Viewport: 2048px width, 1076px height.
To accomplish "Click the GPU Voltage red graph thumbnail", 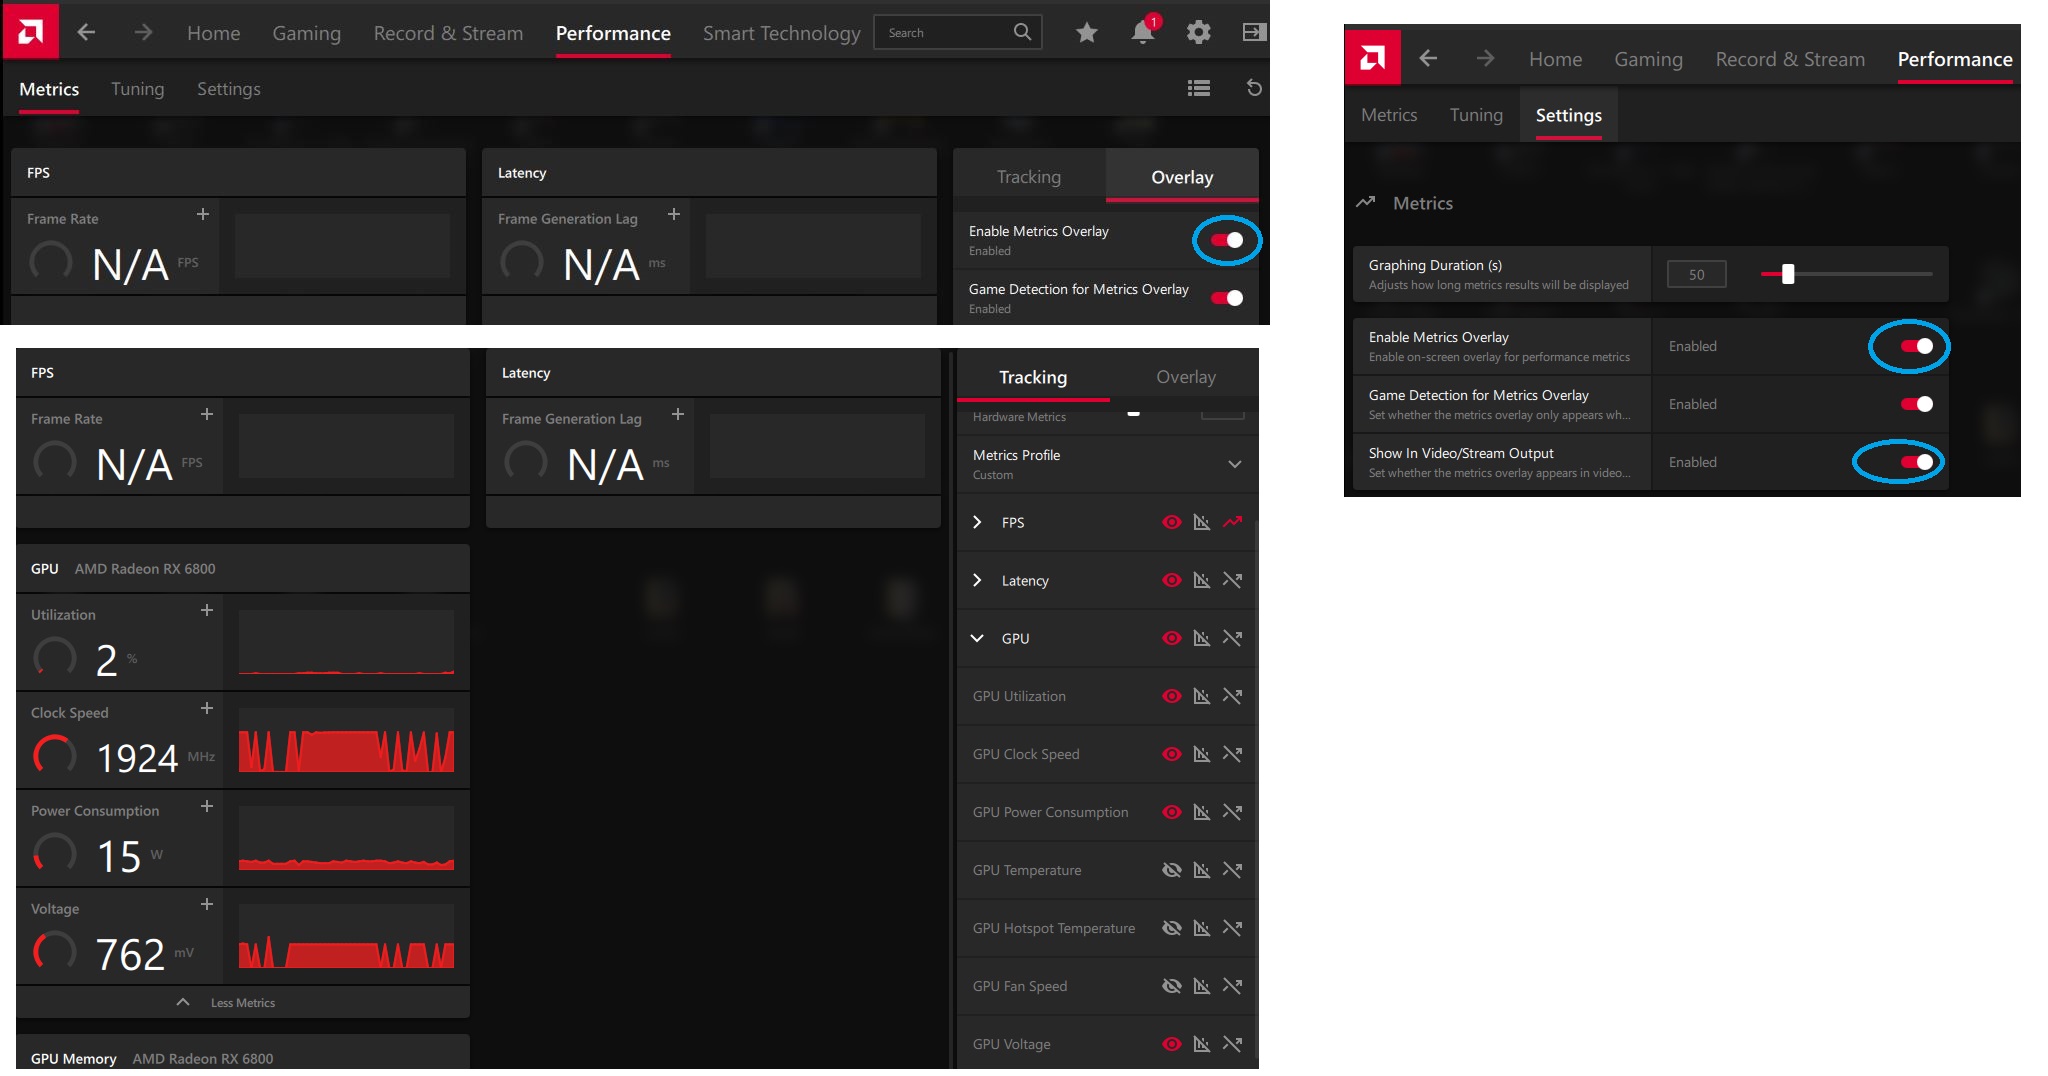I will [346, 936].
